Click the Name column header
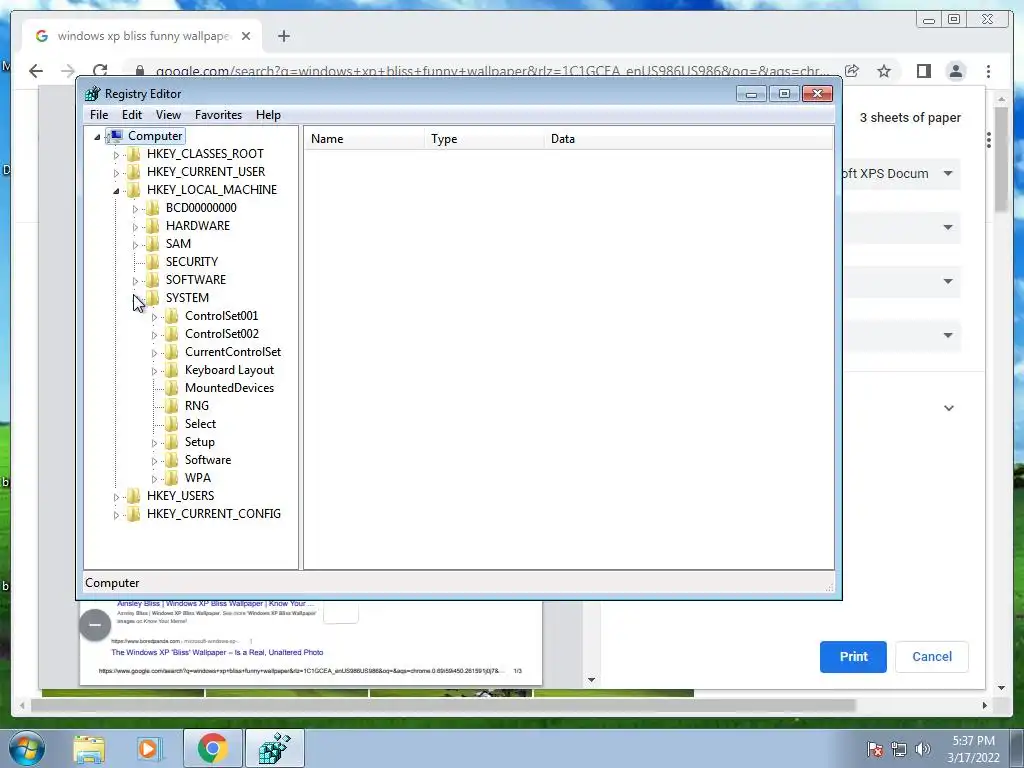The height and width of the screenshot is (768, 1024). pos(364,138)
